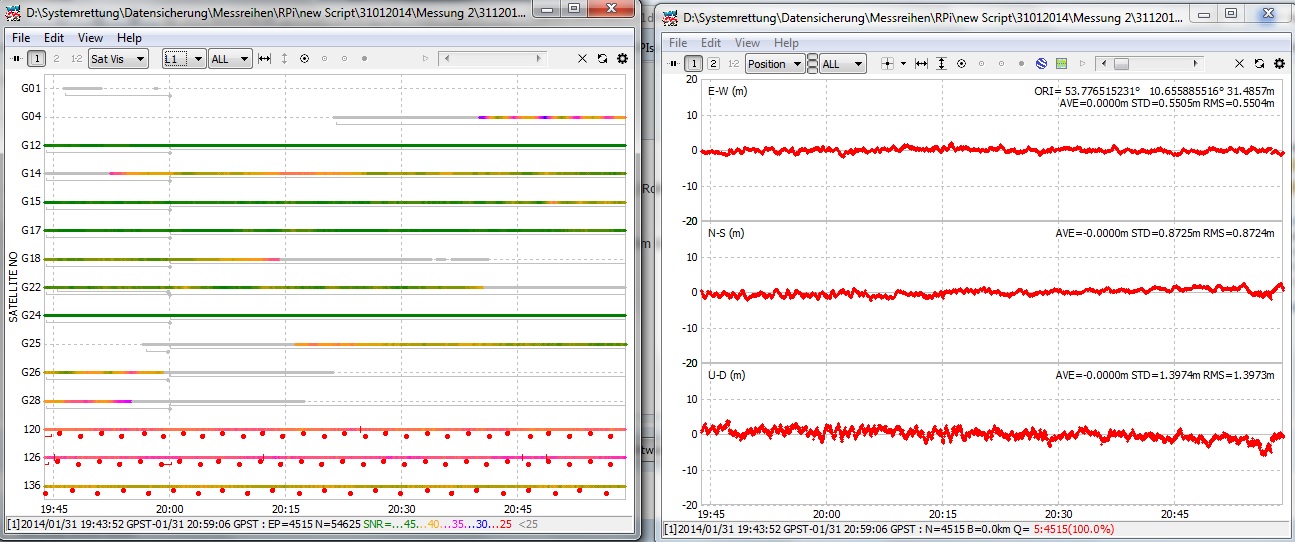Image resolution: width=1295 pixels, height=542 pixels.
Task: Open Google Earth view globe icon
Action: click(x=1041, y=64)
